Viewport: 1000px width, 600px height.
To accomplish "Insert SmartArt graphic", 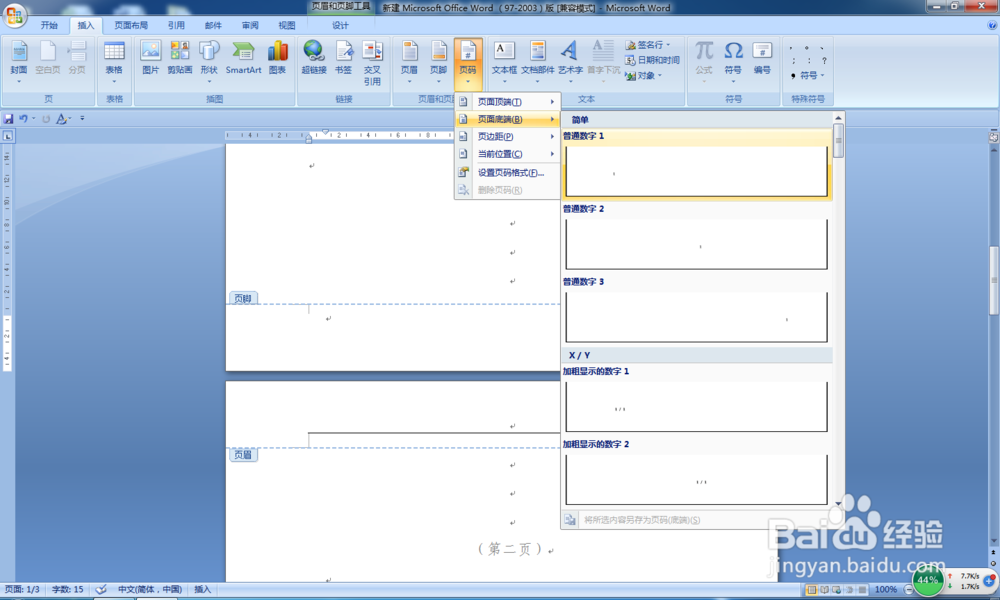I will tap(243, 58).
